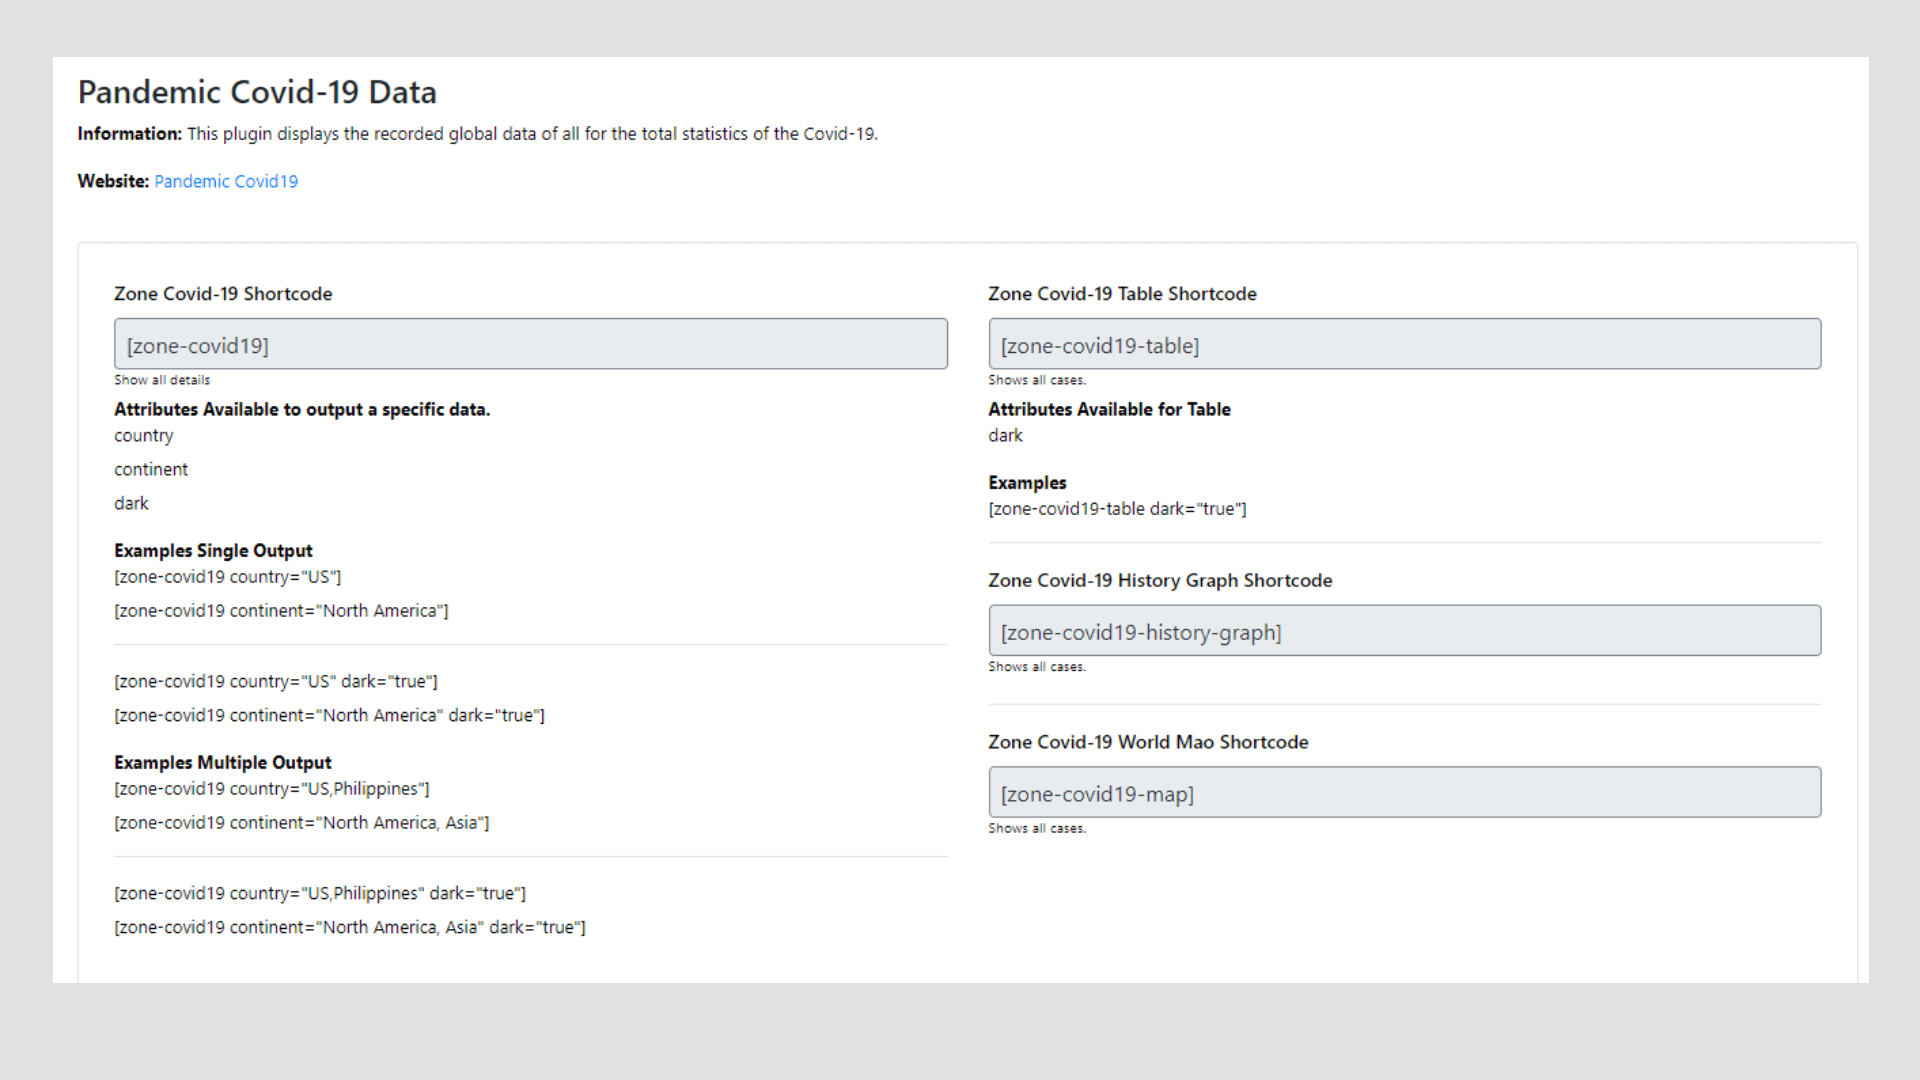Click the country="US,Philippines" example without dark
This screenshot has height=1080, width=1920.
(271, 789)
